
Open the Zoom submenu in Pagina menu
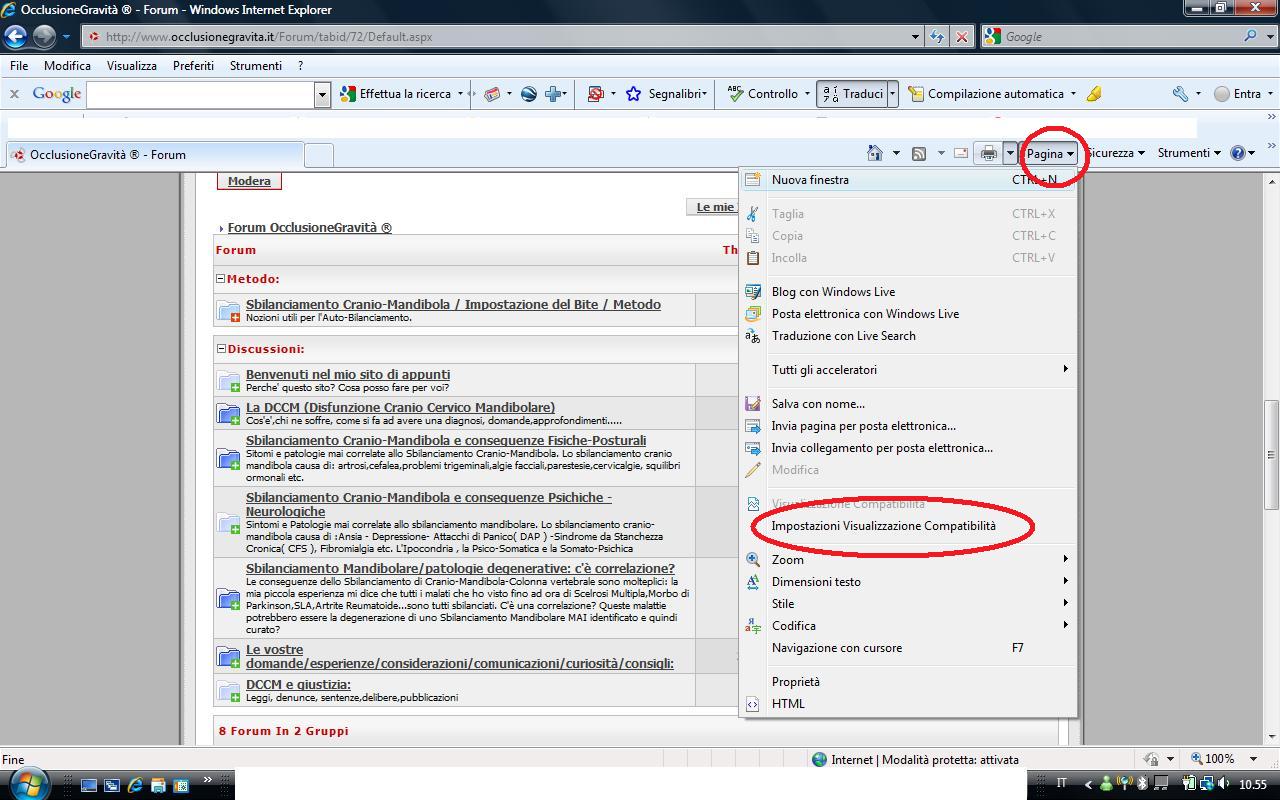908,560
